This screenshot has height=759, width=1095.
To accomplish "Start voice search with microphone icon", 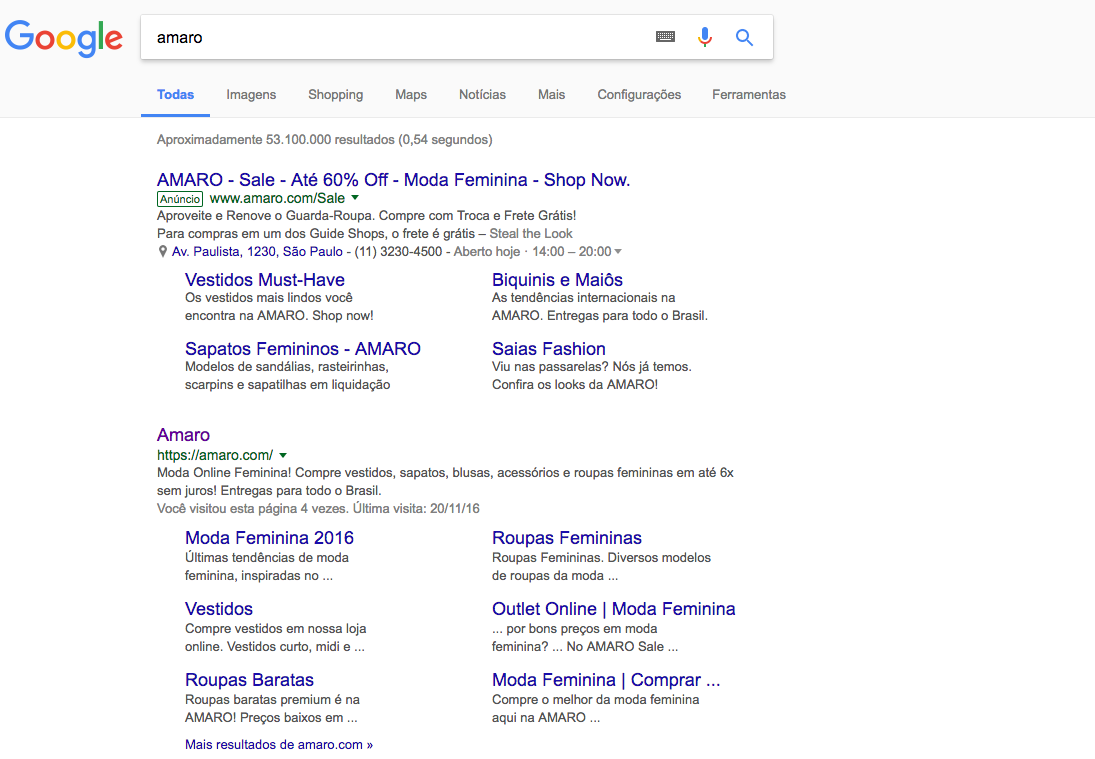I will pyautogui.click(x=705, y=37).
